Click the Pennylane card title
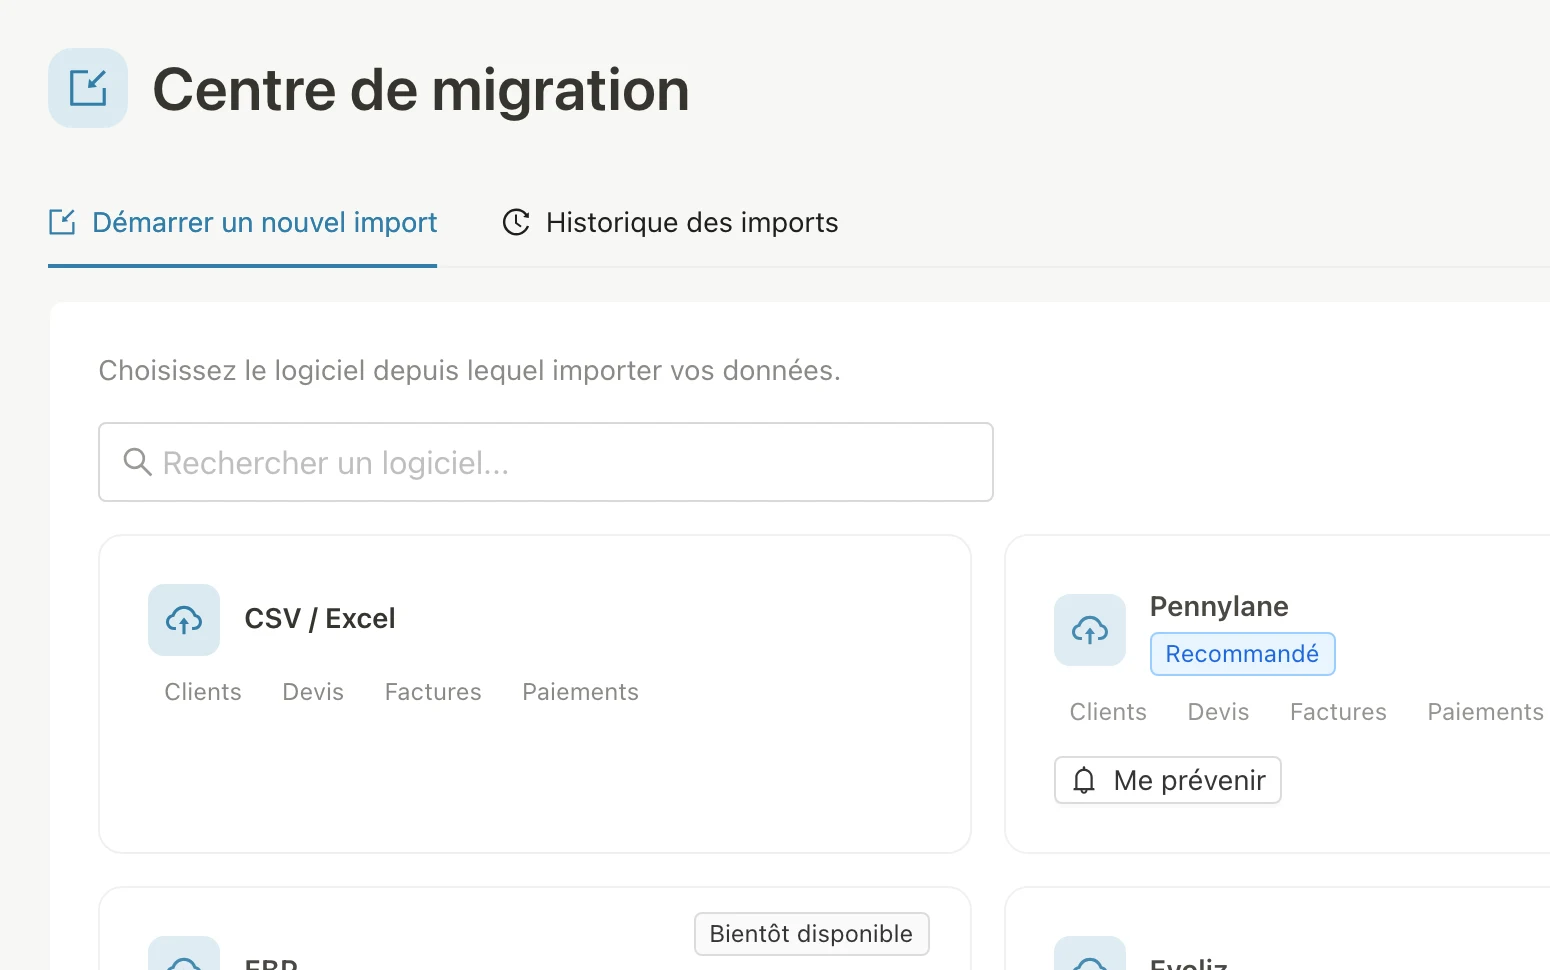Image resolution: width=1550 pixels, height=970 pixels. pos(1219,607)
